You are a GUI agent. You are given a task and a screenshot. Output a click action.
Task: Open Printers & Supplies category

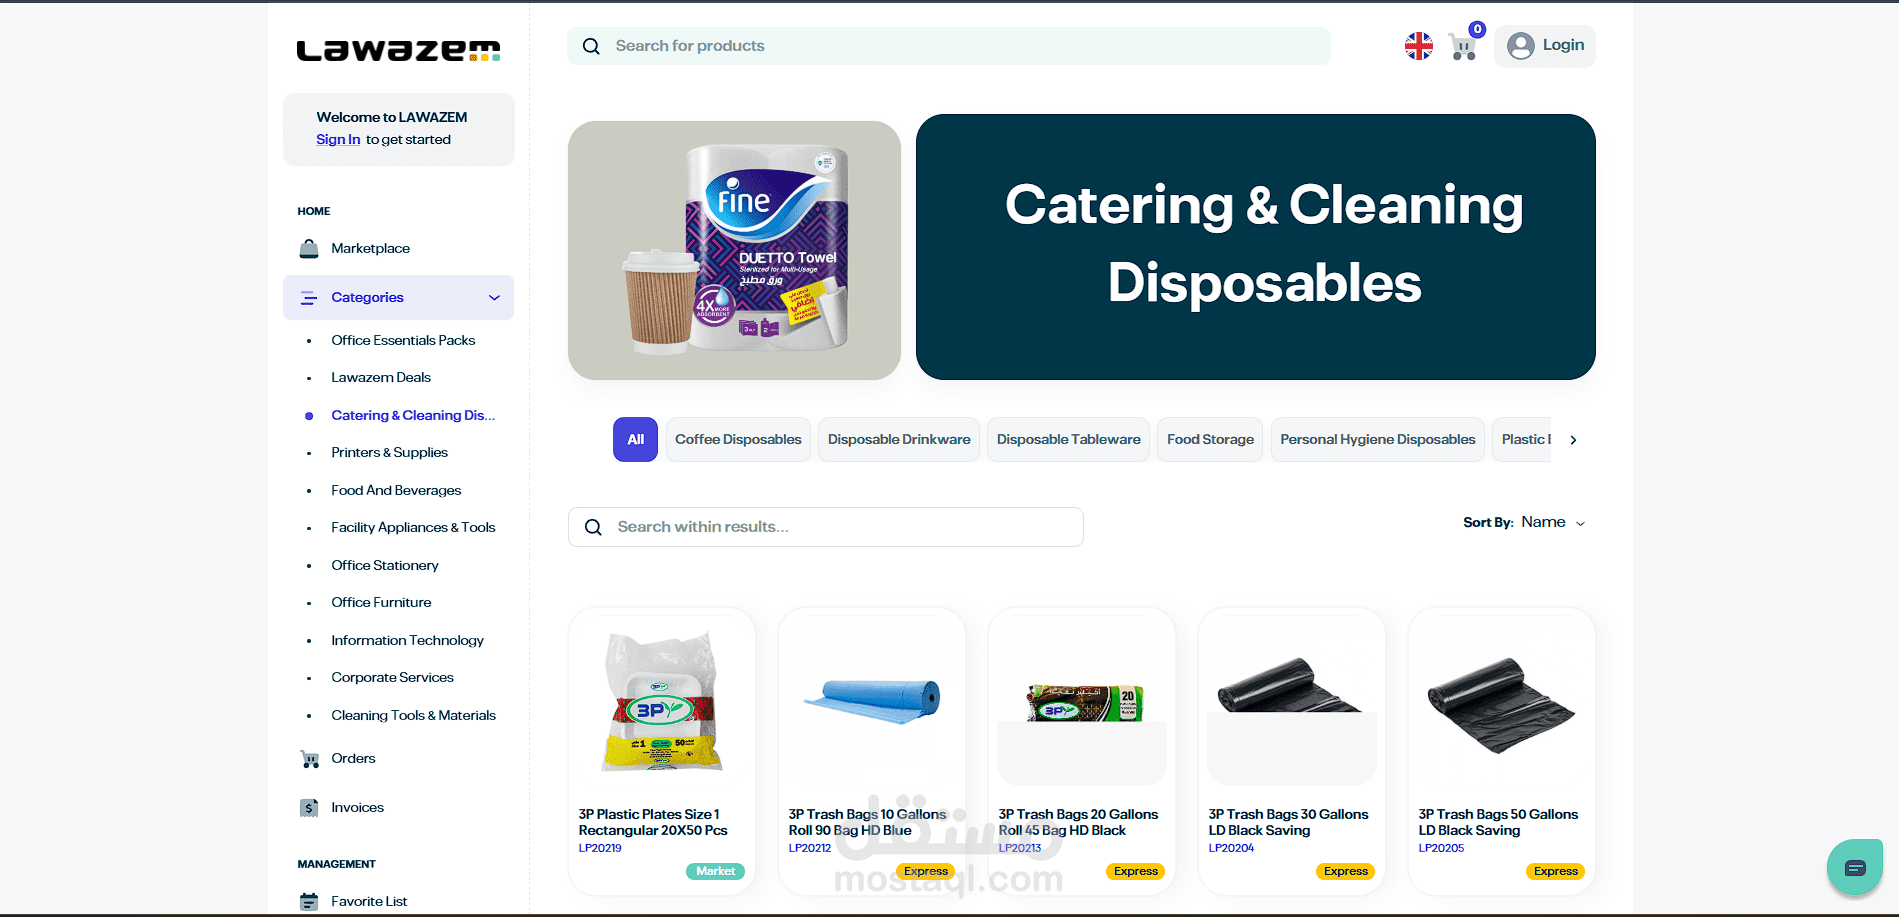389,453
